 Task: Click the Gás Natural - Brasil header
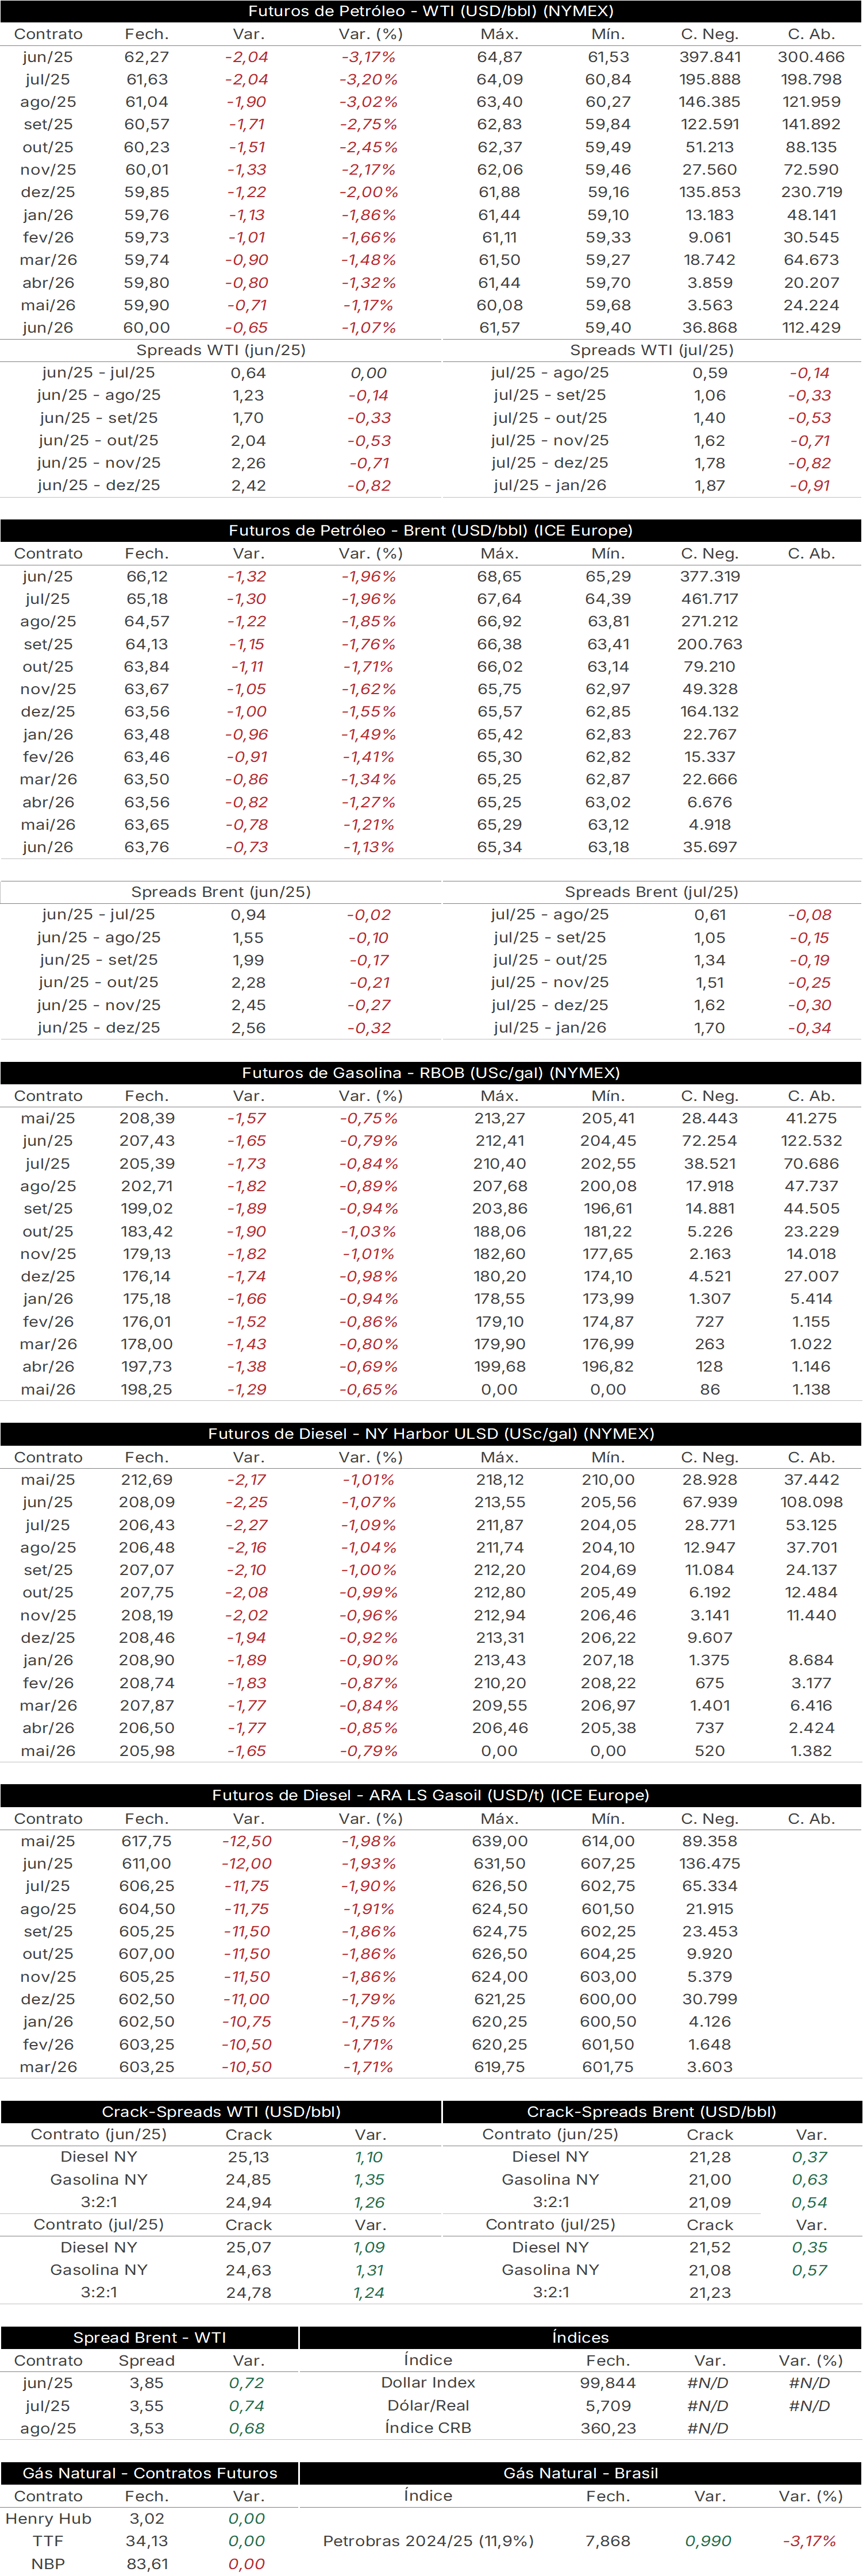click(x=581, y=2473)
